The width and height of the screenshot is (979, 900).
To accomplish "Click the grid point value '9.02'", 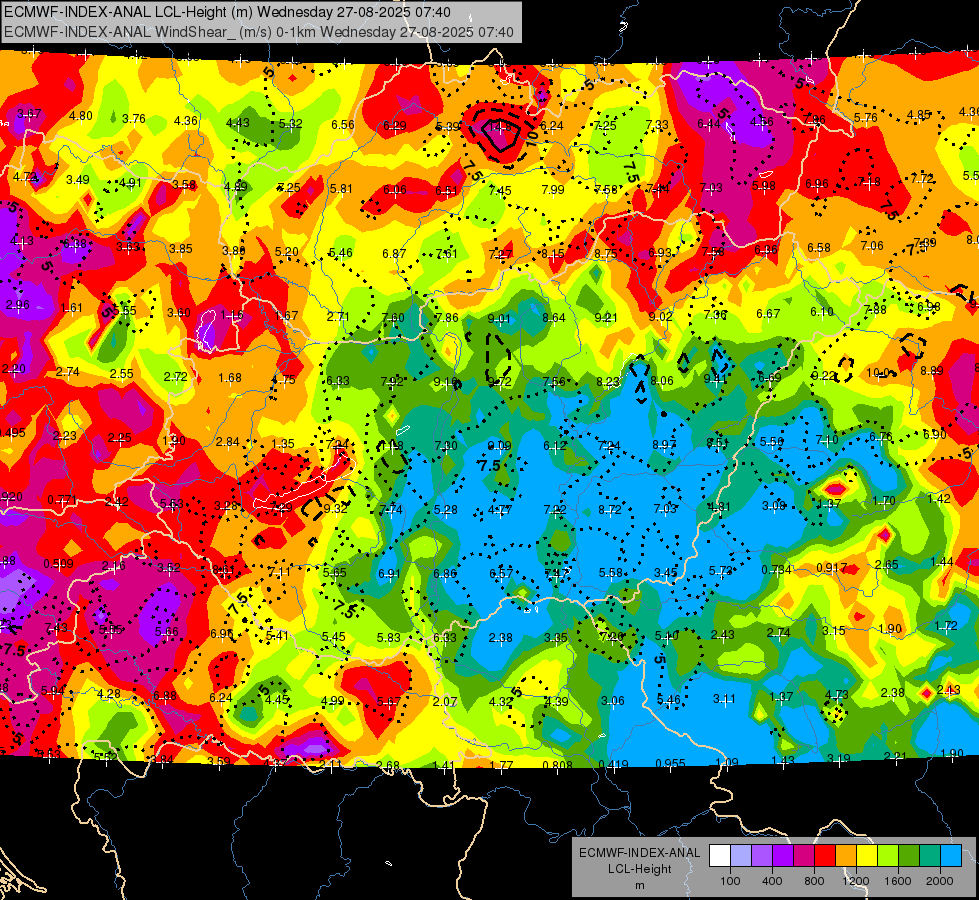I will click(x=661, y=317).
